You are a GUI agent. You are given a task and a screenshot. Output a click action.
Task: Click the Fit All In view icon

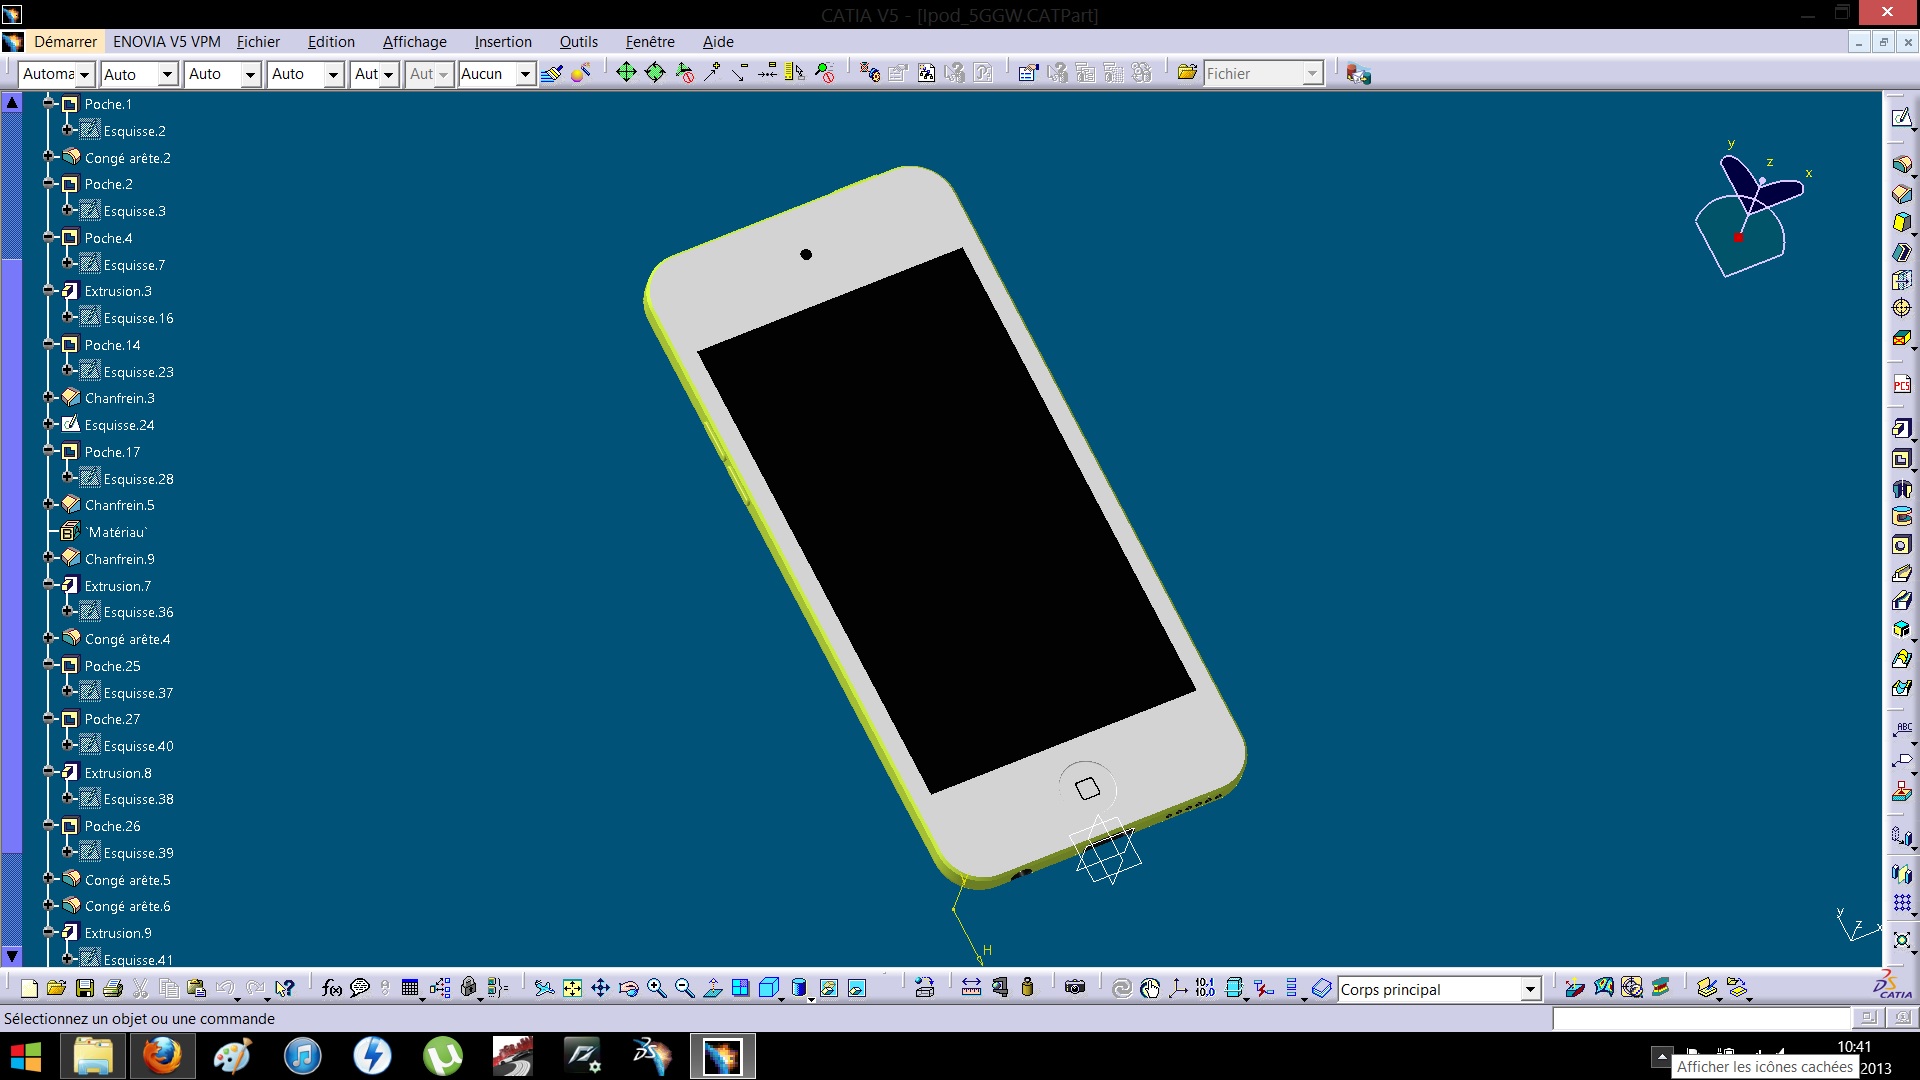(572, 989)
